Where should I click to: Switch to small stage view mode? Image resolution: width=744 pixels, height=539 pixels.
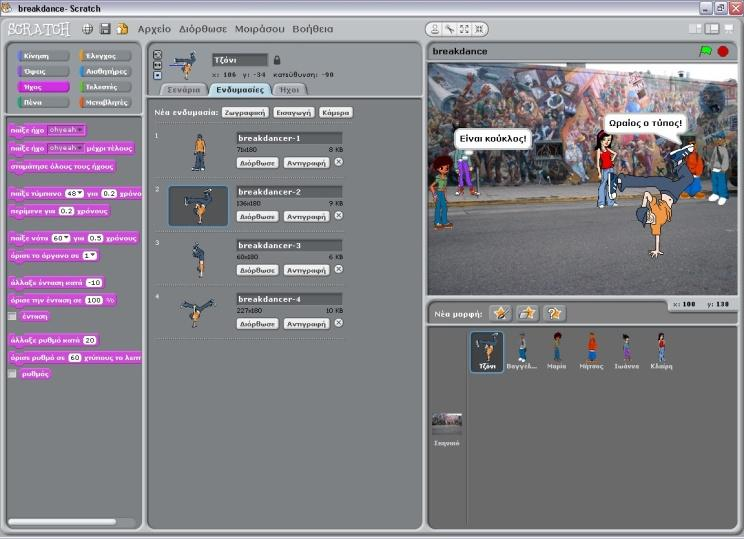(695, 29)
